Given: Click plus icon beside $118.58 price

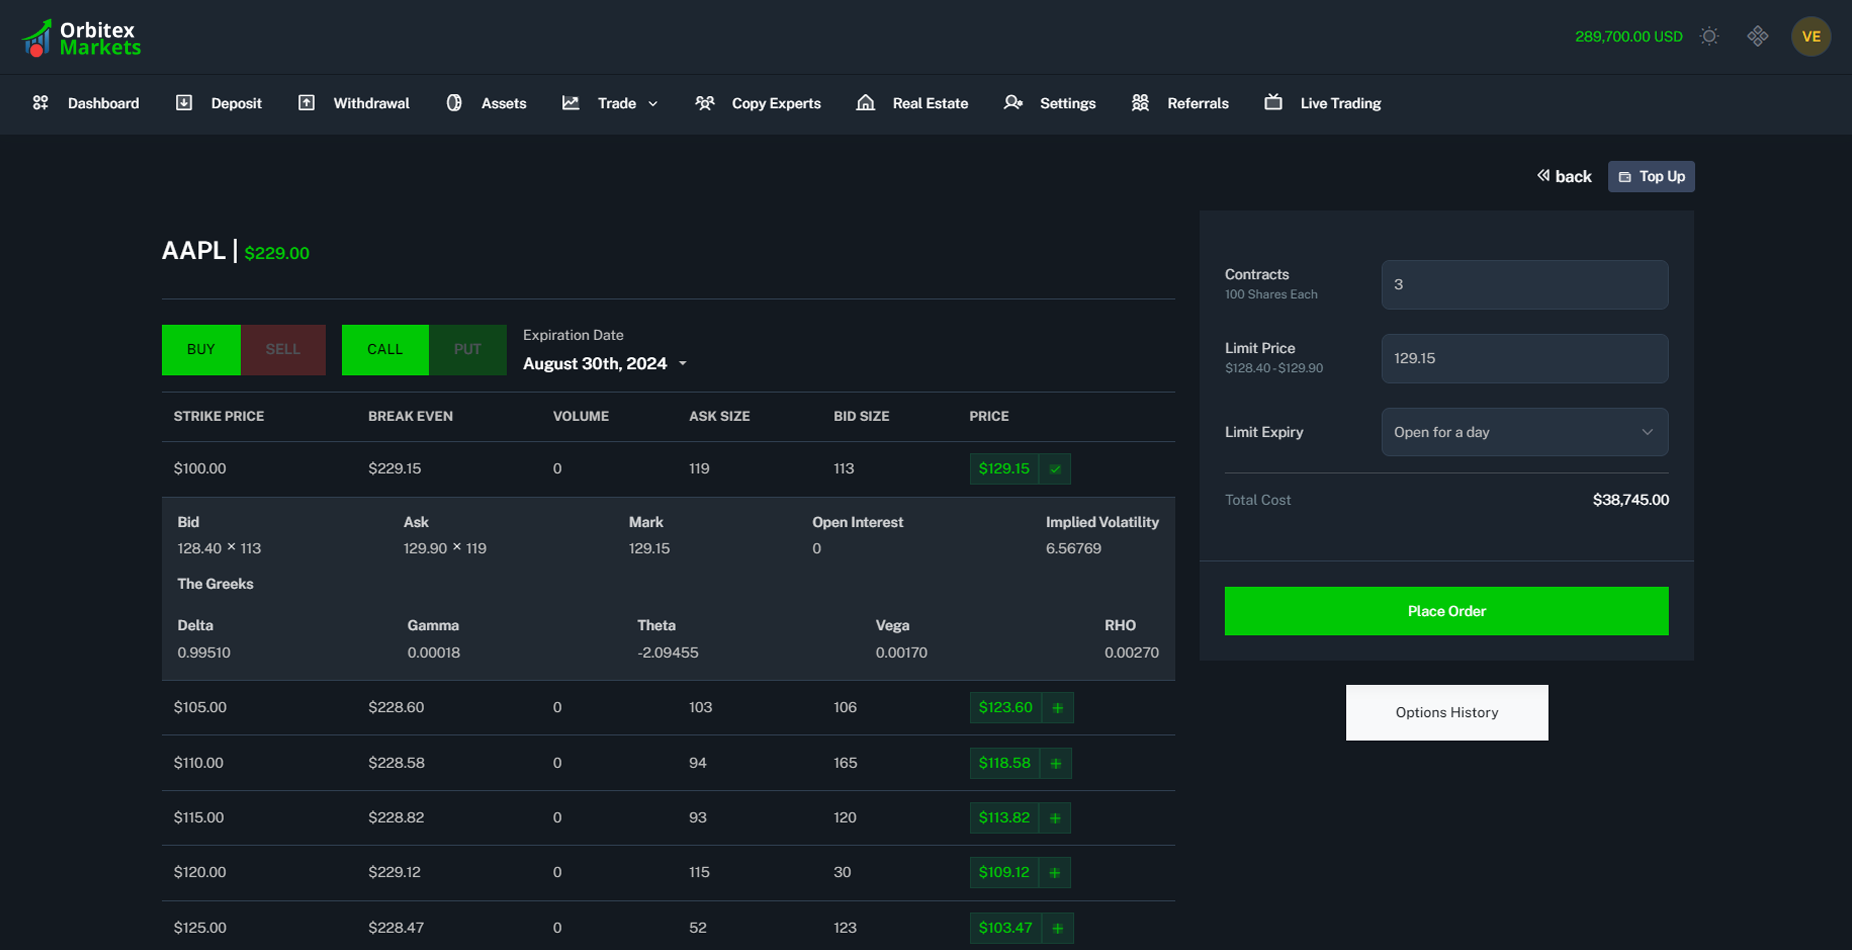Looking at the screenshot, I should tap(1055, 763).
